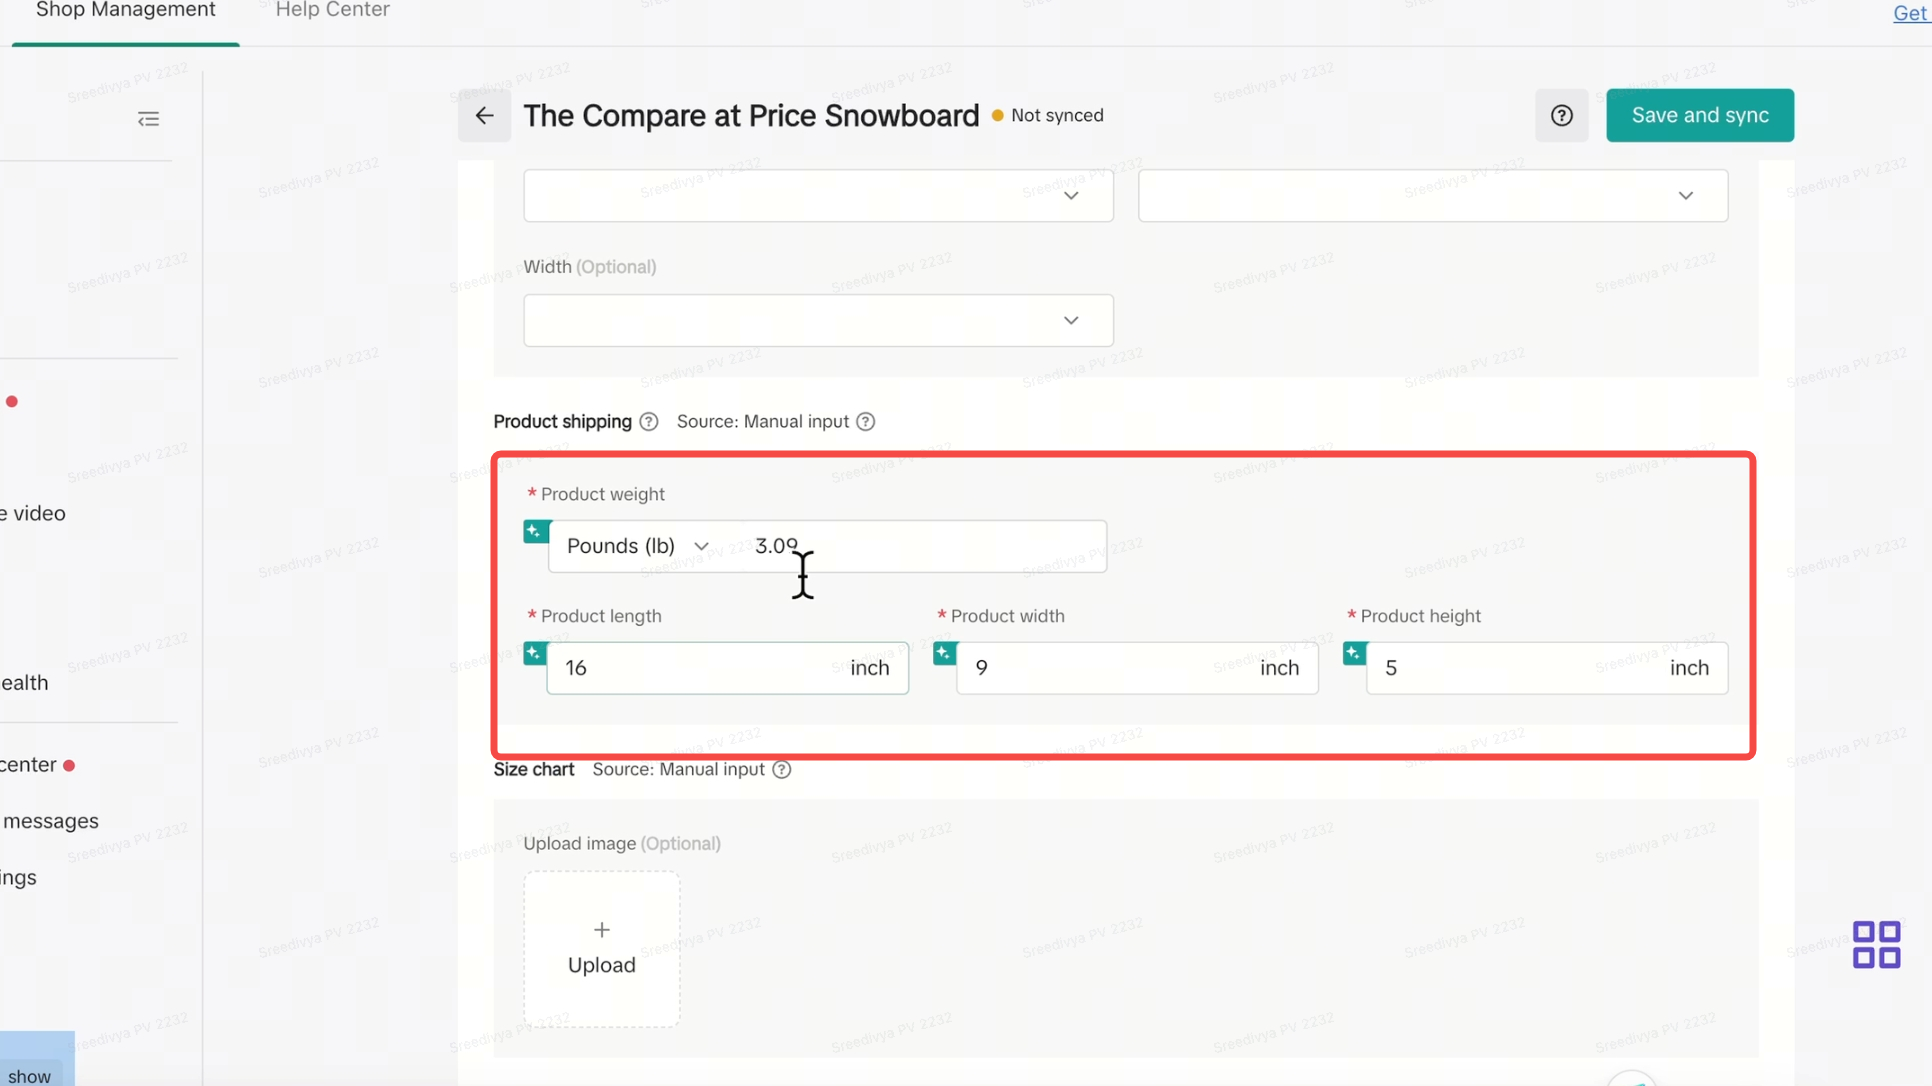Screen dimensions: 1932x1086
Task: Open the help question mark button
Action: 1561,116
